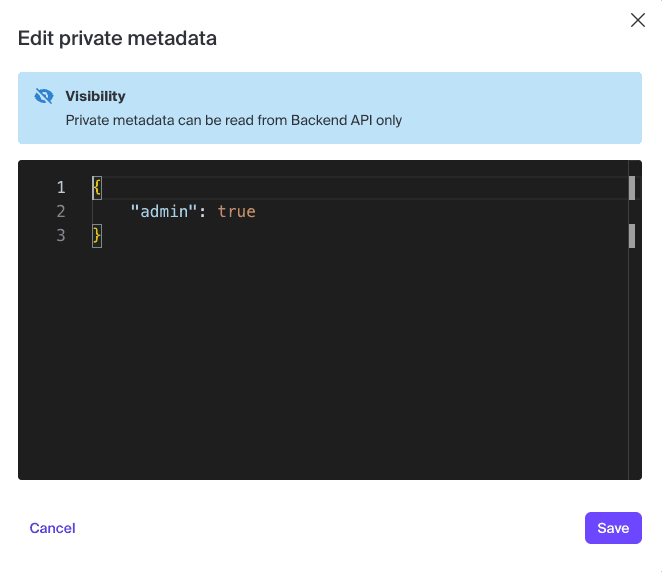Image resolution: width=662 pixels, height=572 pixels.
Task: Close the Edit private metadata dialog
Action: (x=638, y=20)
